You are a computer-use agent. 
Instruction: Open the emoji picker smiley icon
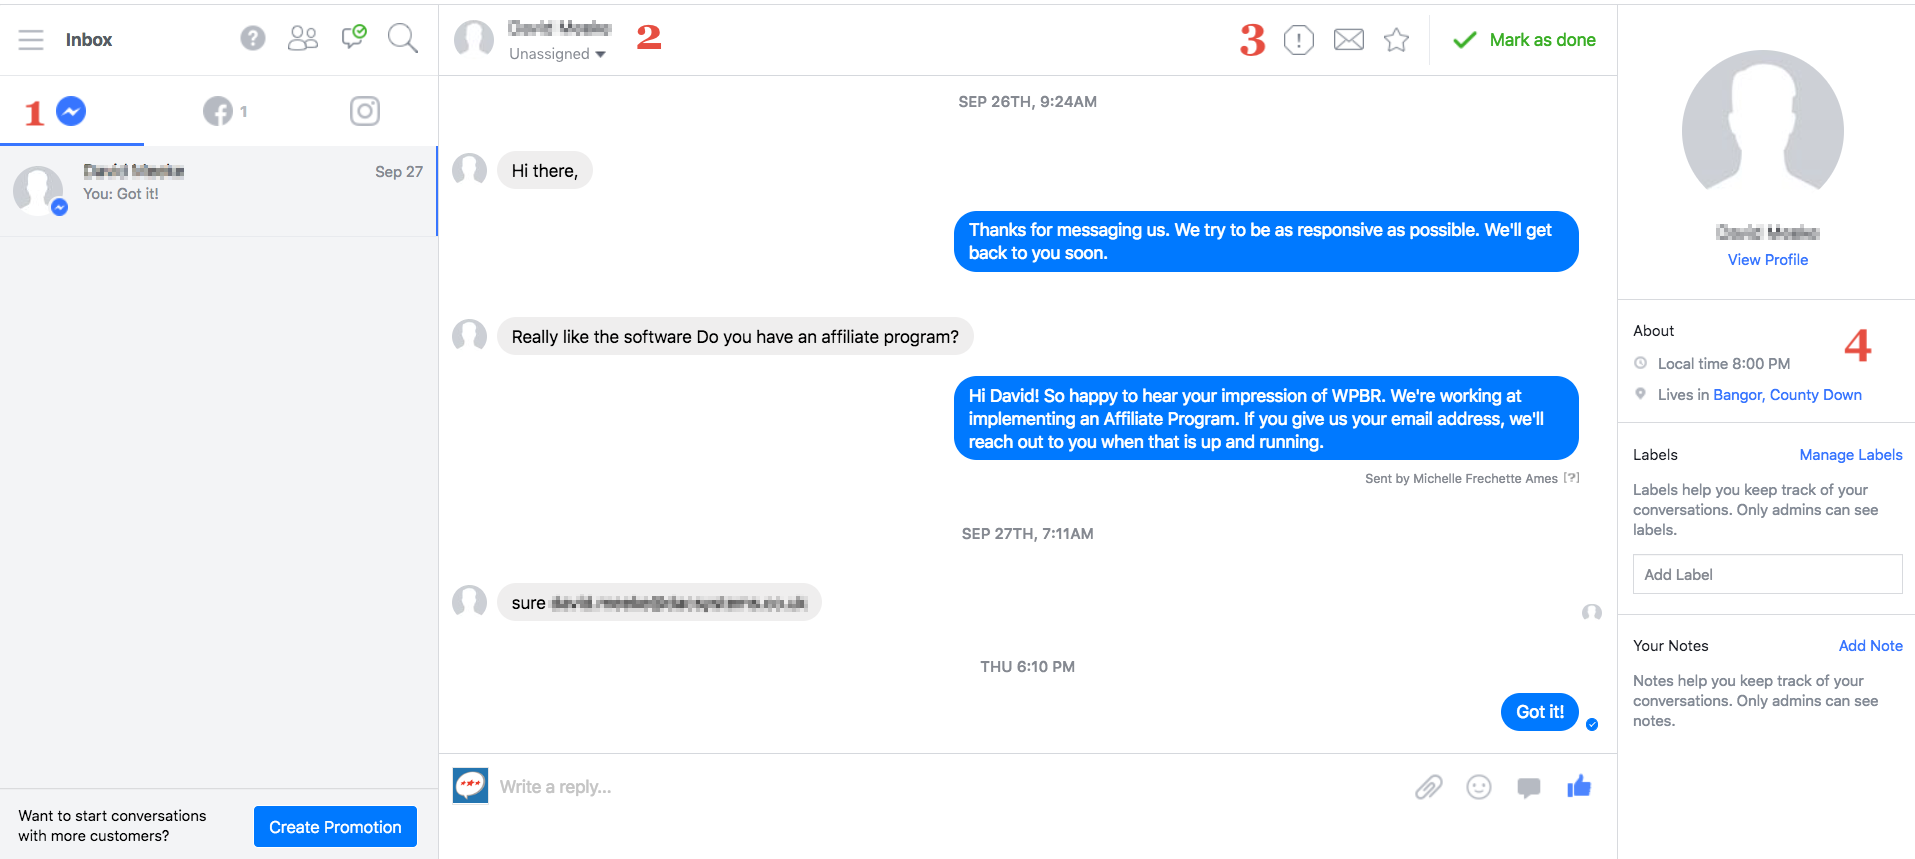[1479, 787]
